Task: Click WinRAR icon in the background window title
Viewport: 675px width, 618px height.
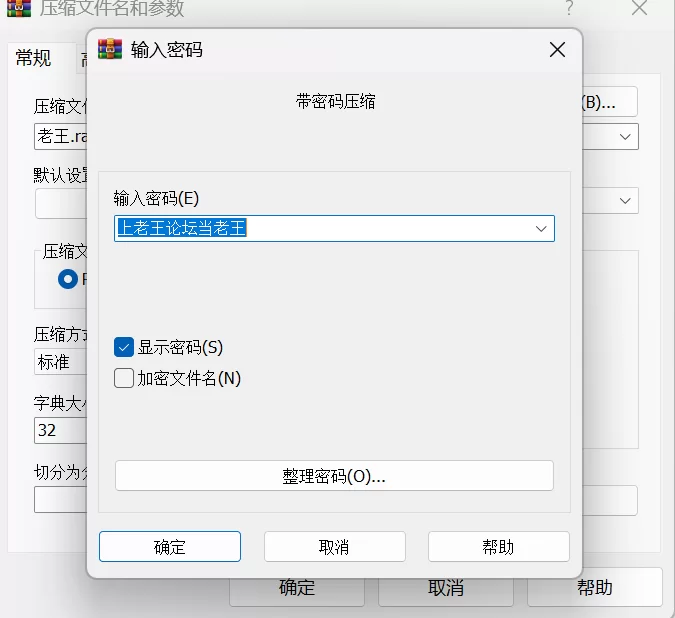Action: pyautogui.click(x=19, y=8)
